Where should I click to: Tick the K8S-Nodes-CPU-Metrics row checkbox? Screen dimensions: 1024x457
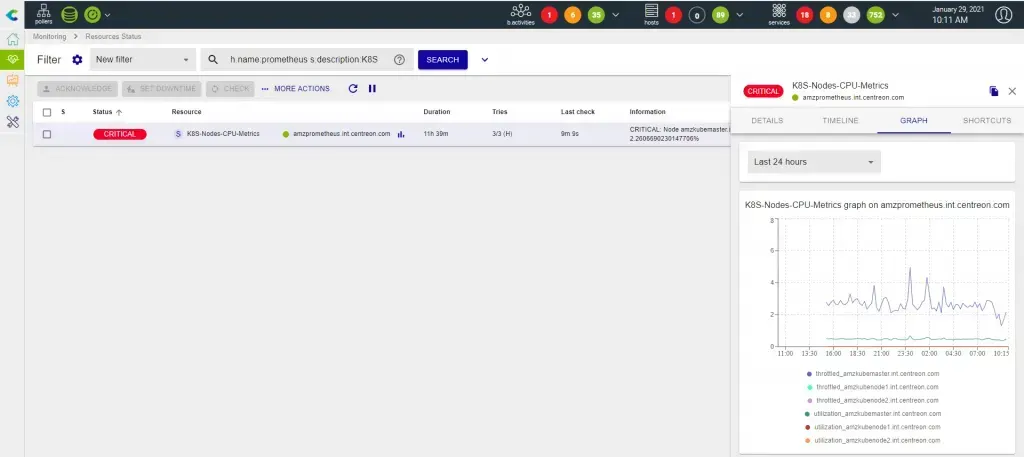47,134
